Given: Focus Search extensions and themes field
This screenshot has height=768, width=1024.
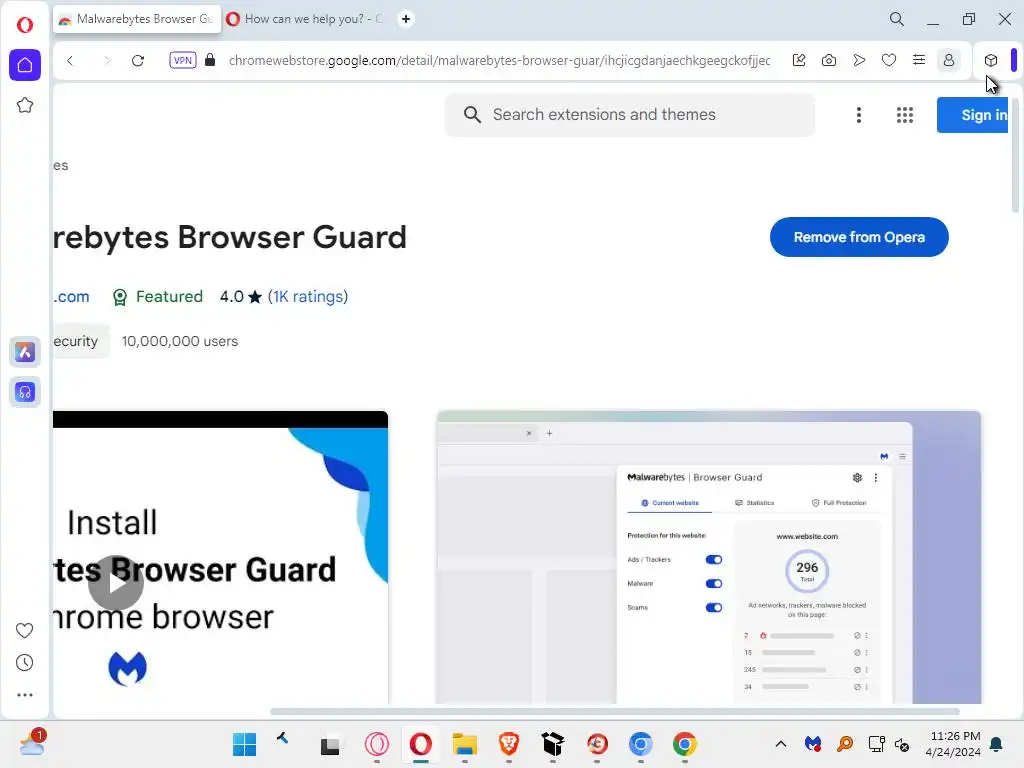Looking at the screenshot, I should pos(630,115).
